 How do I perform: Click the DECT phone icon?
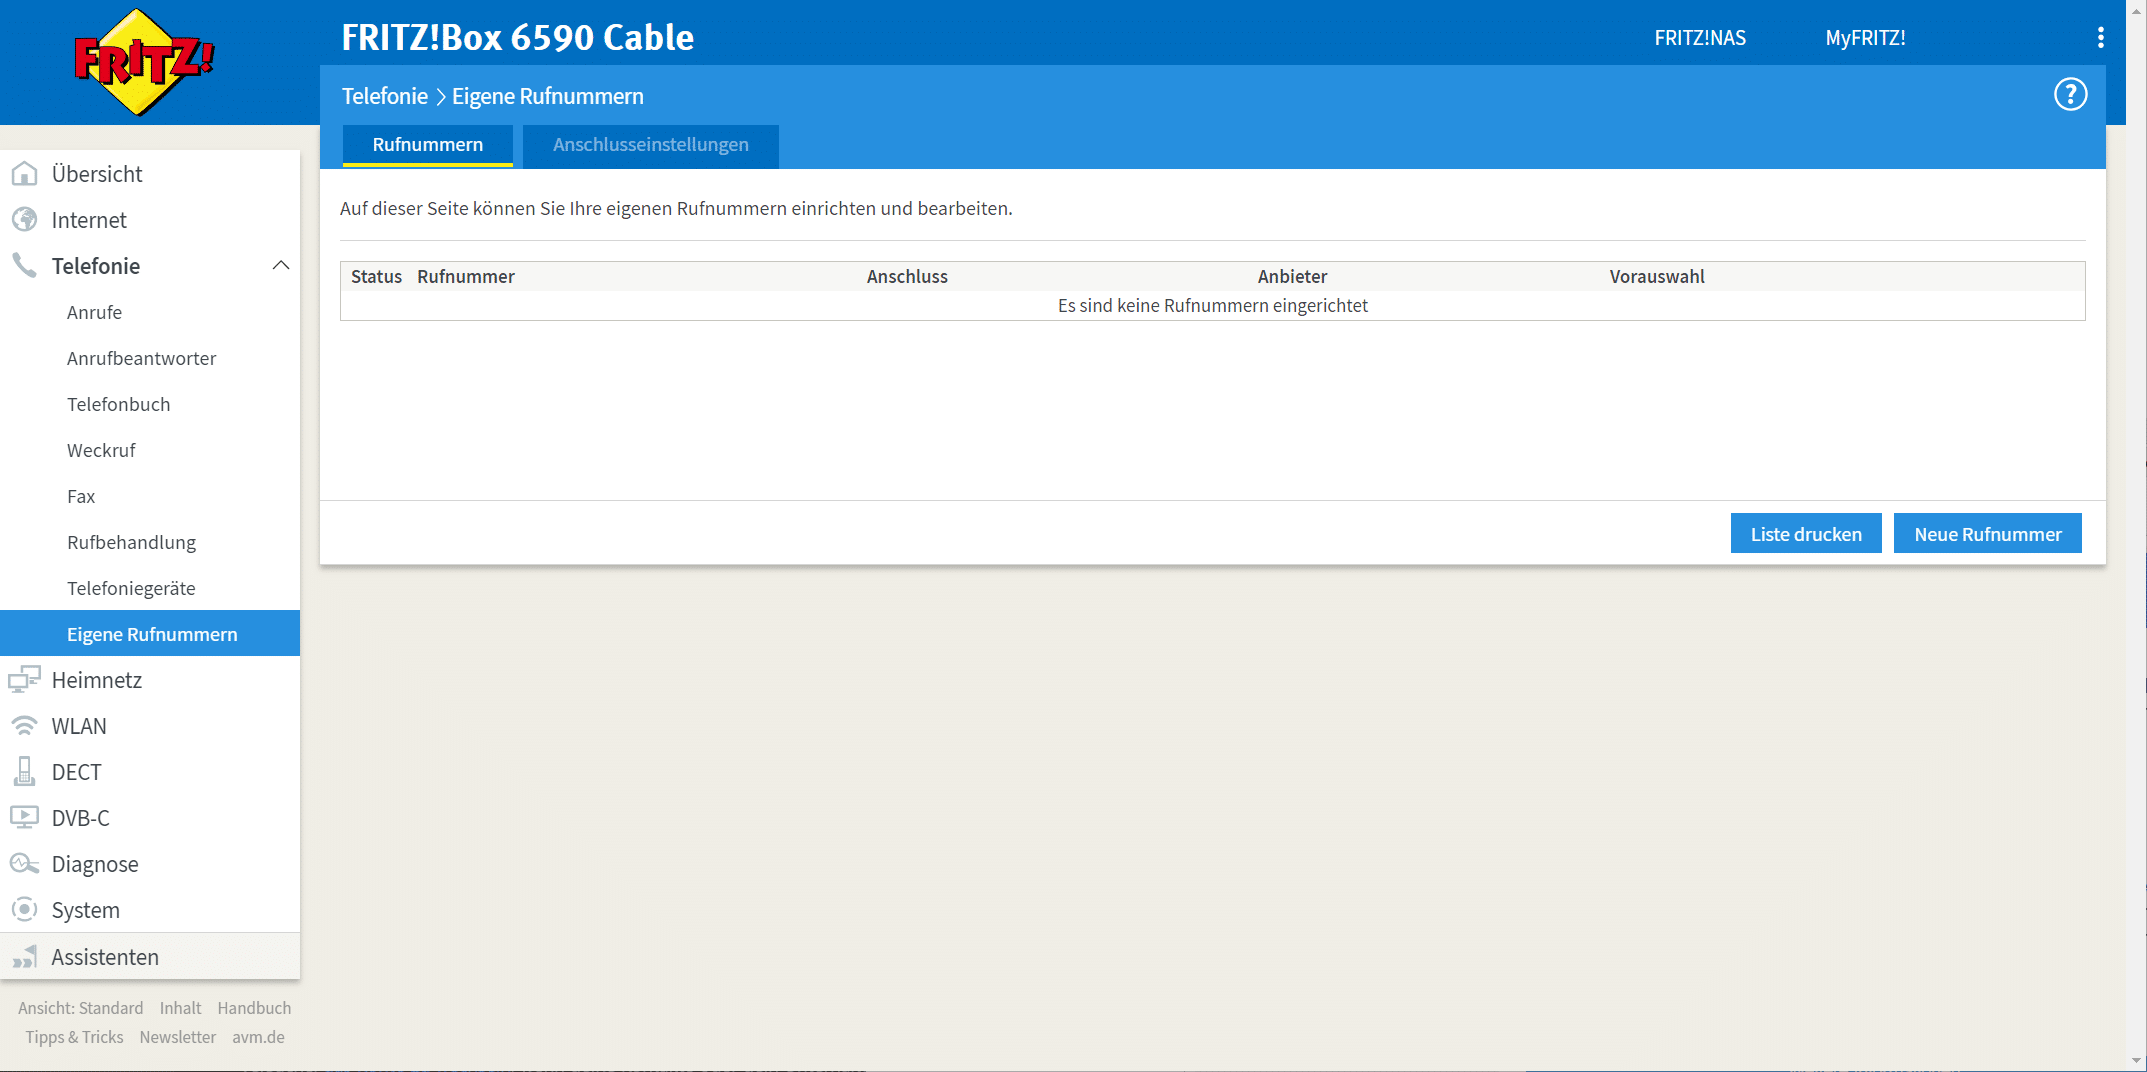(x=24, y=772)
